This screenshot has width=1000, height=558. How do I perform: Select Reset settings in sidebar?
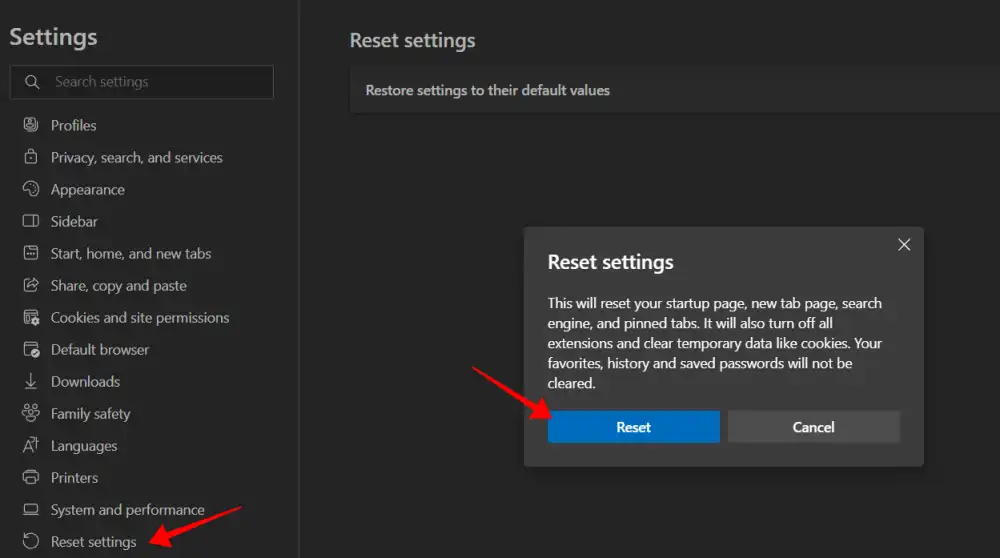(x=93, y=541)
